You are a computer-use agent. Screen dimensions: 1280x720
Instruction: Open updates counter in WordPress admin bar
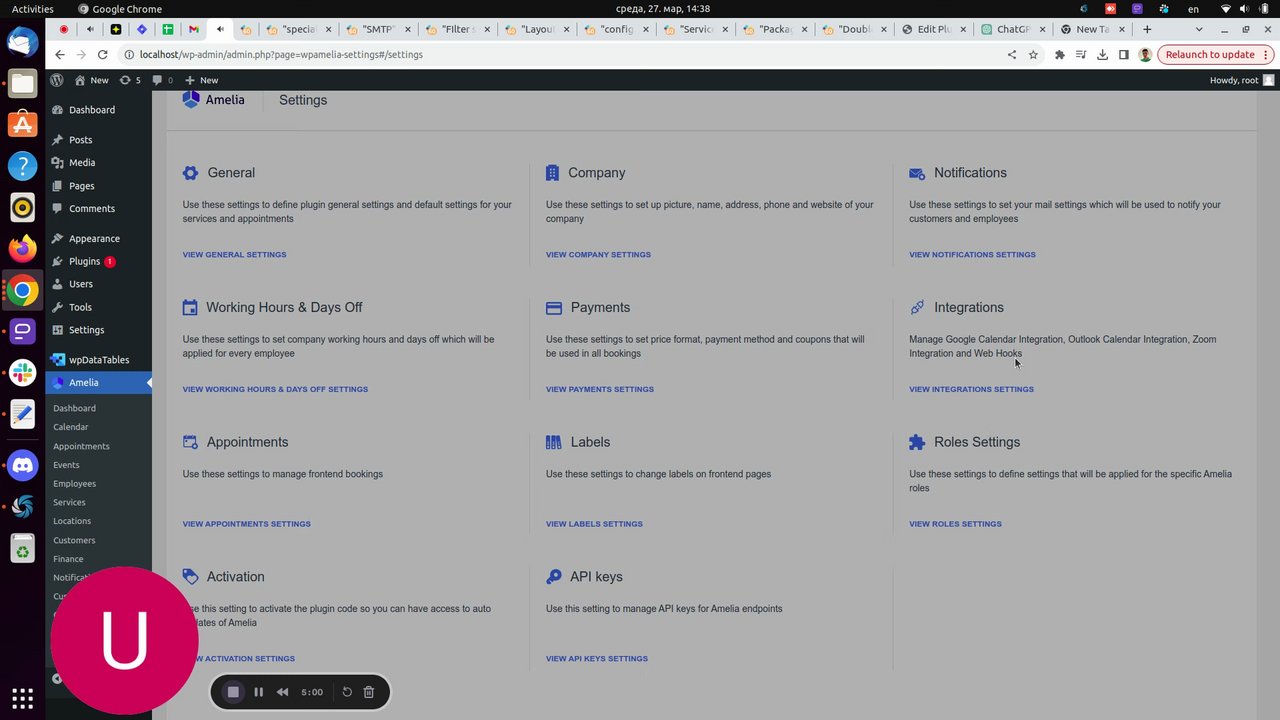(130, 80)
